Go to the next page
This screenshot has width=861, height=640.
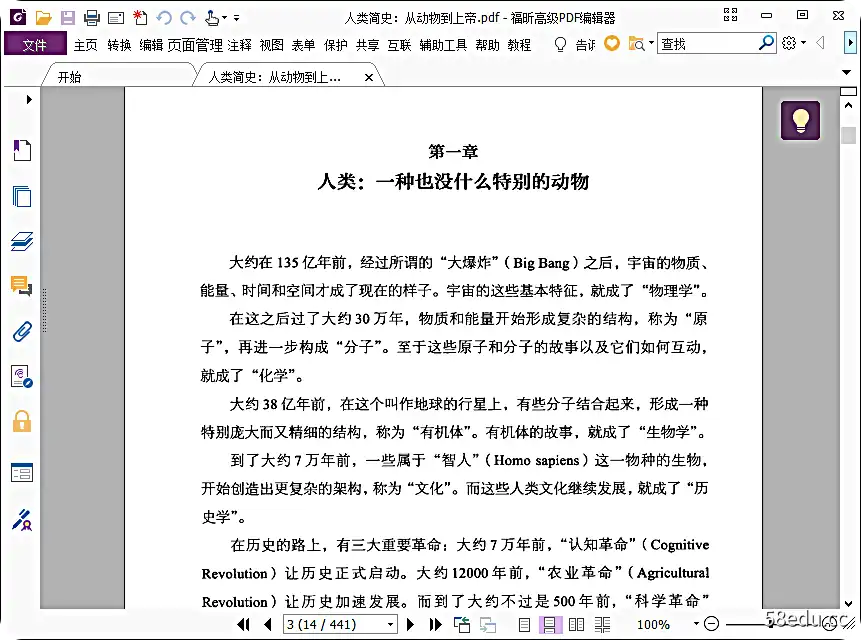tap(410, 624)
